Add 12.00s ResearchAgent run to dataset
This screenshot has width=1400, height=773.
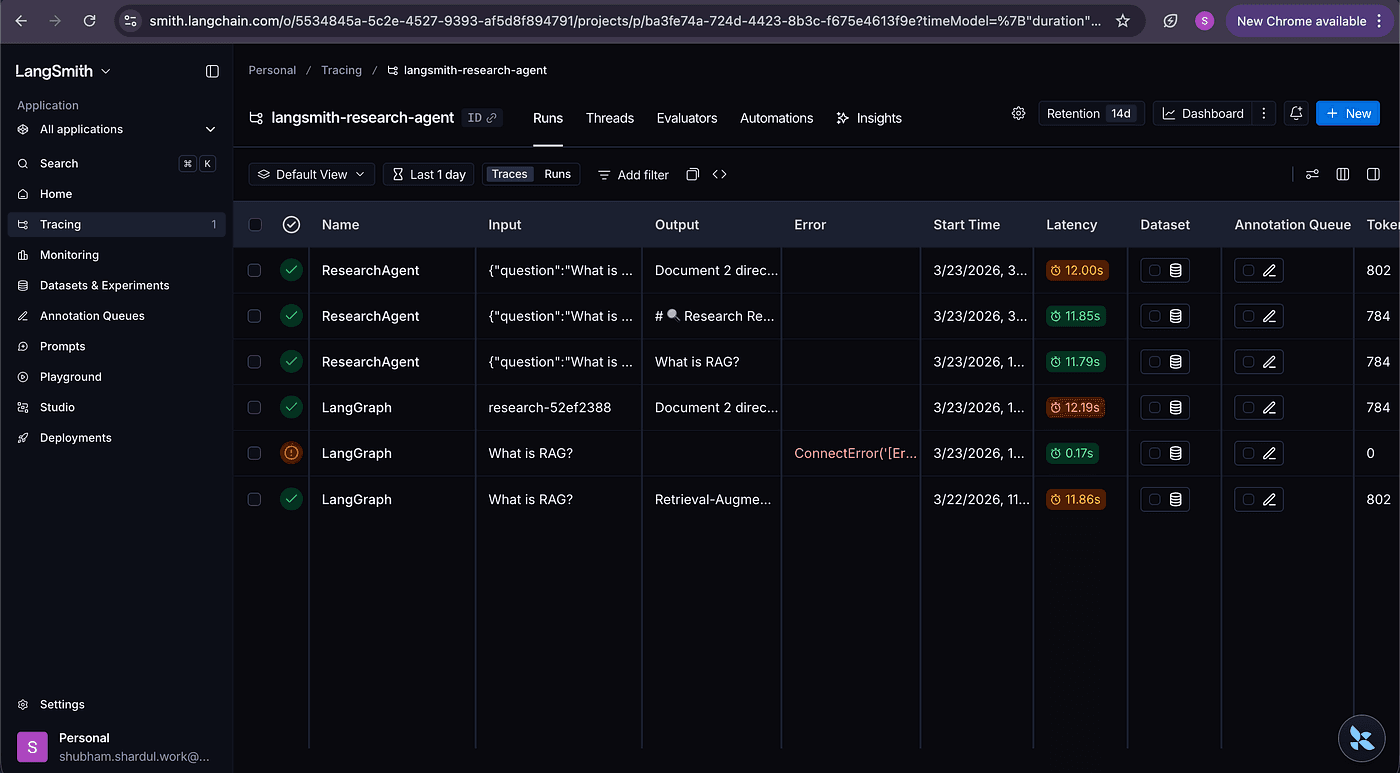[1165, 270]
